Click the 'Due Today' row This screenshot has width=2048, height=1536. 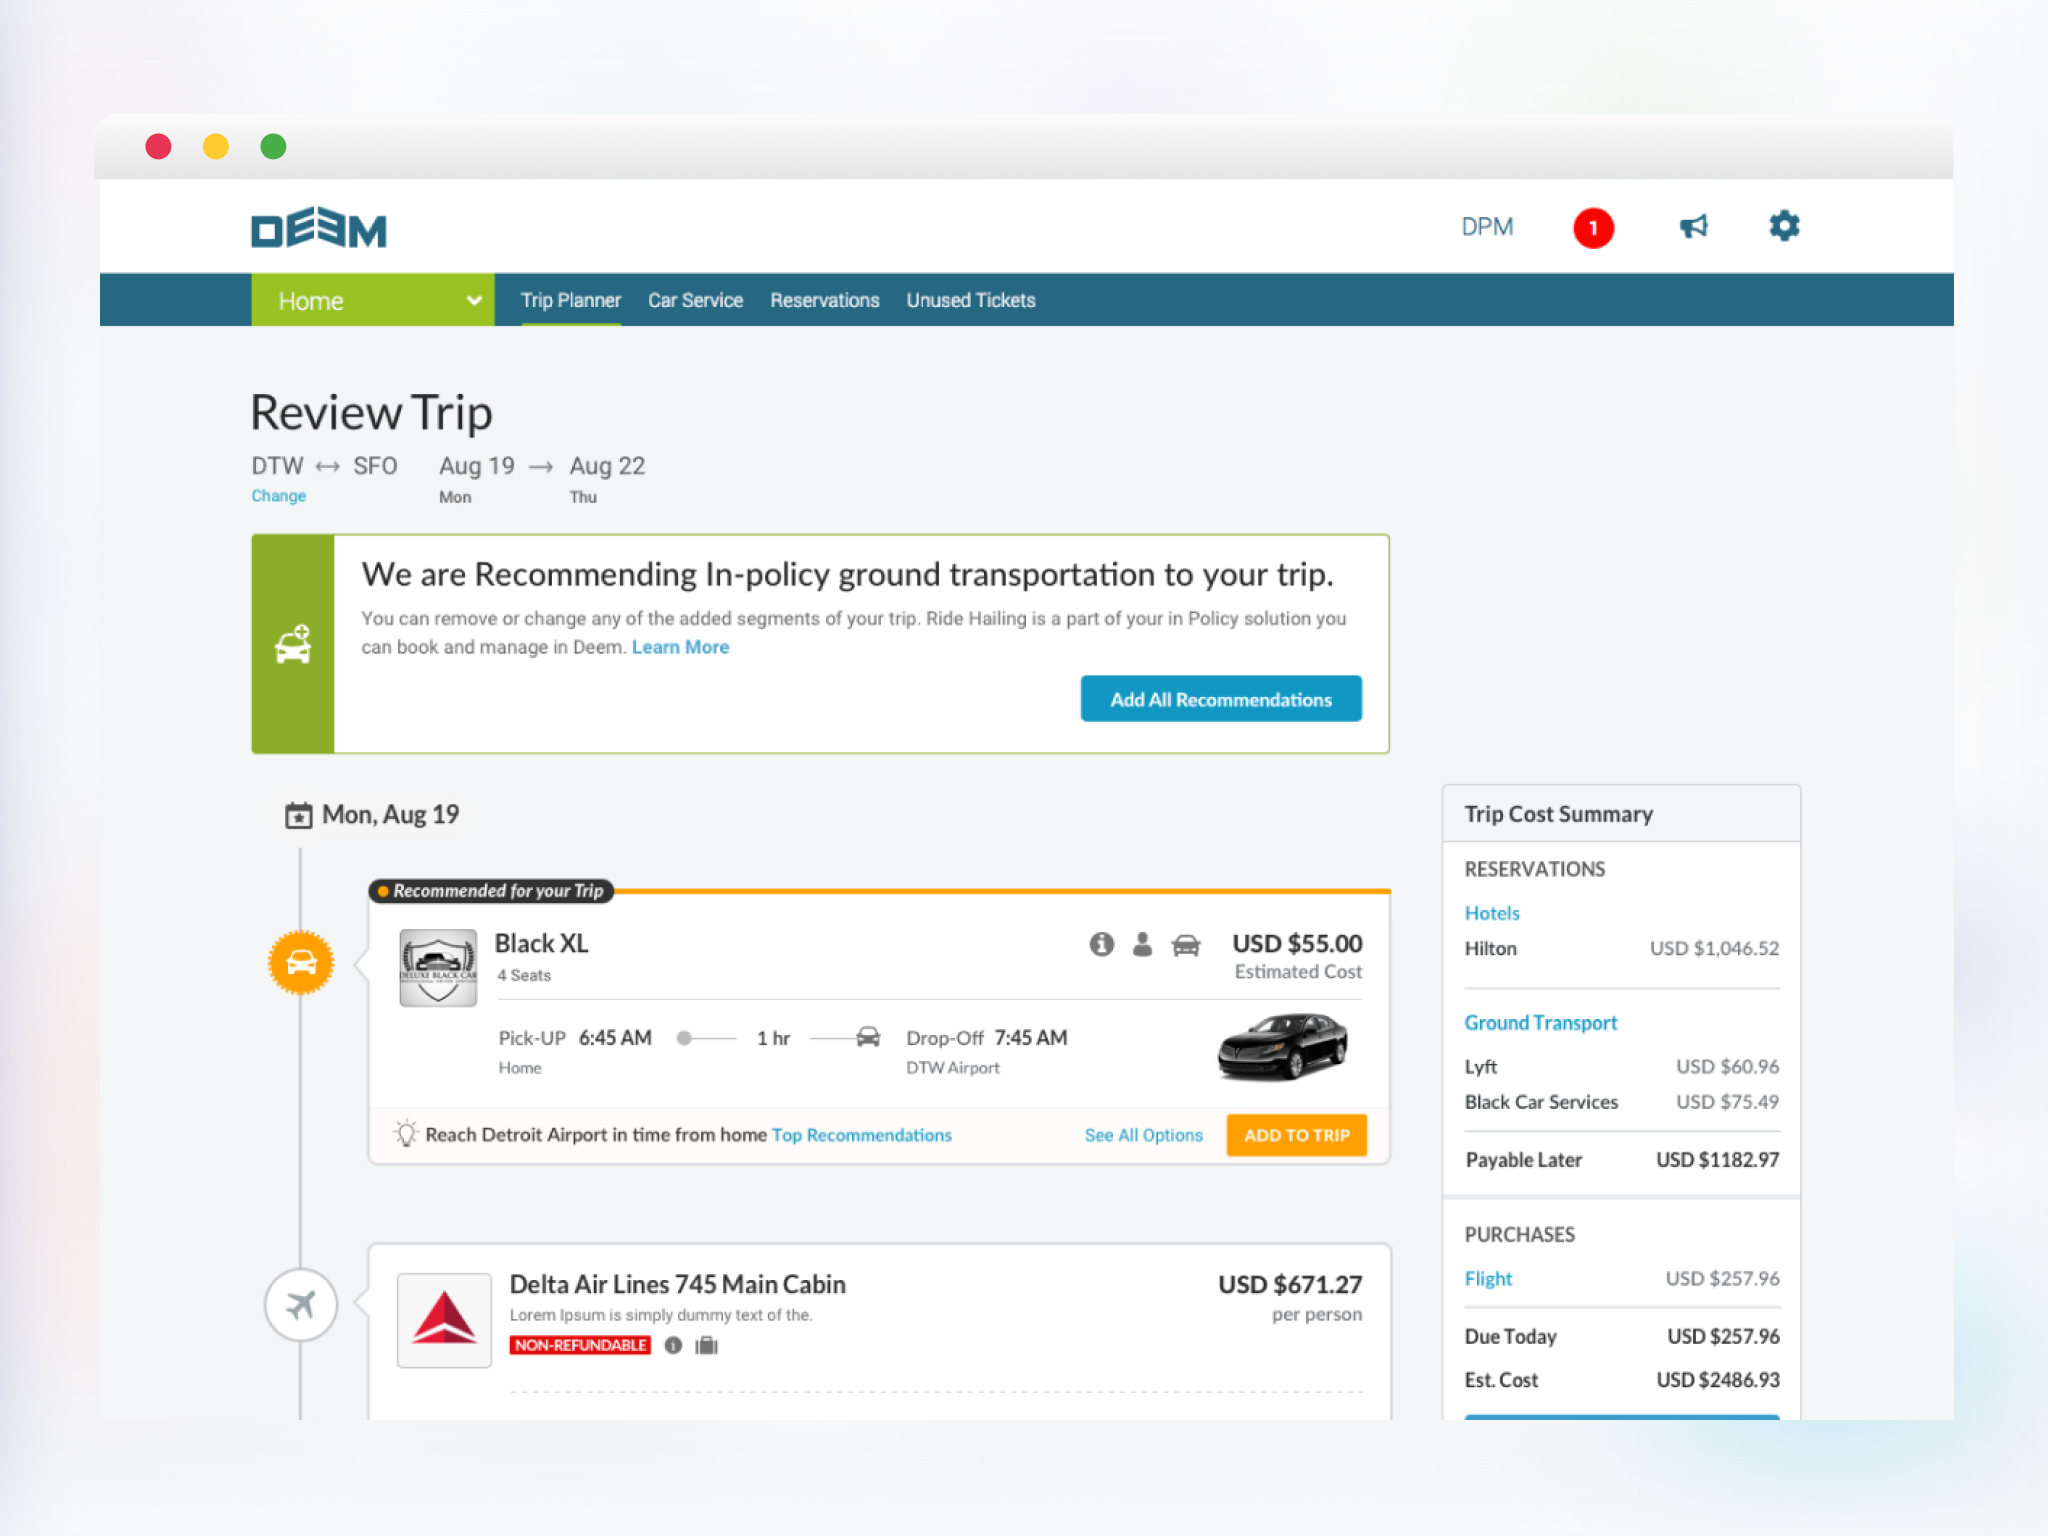pos(1622,1336)
